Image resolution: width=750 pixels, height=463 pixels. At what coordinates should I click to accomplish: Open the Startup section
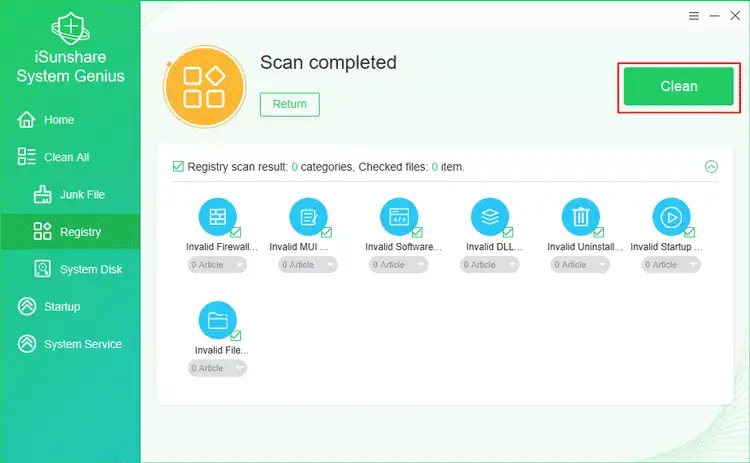click(70, 306)
